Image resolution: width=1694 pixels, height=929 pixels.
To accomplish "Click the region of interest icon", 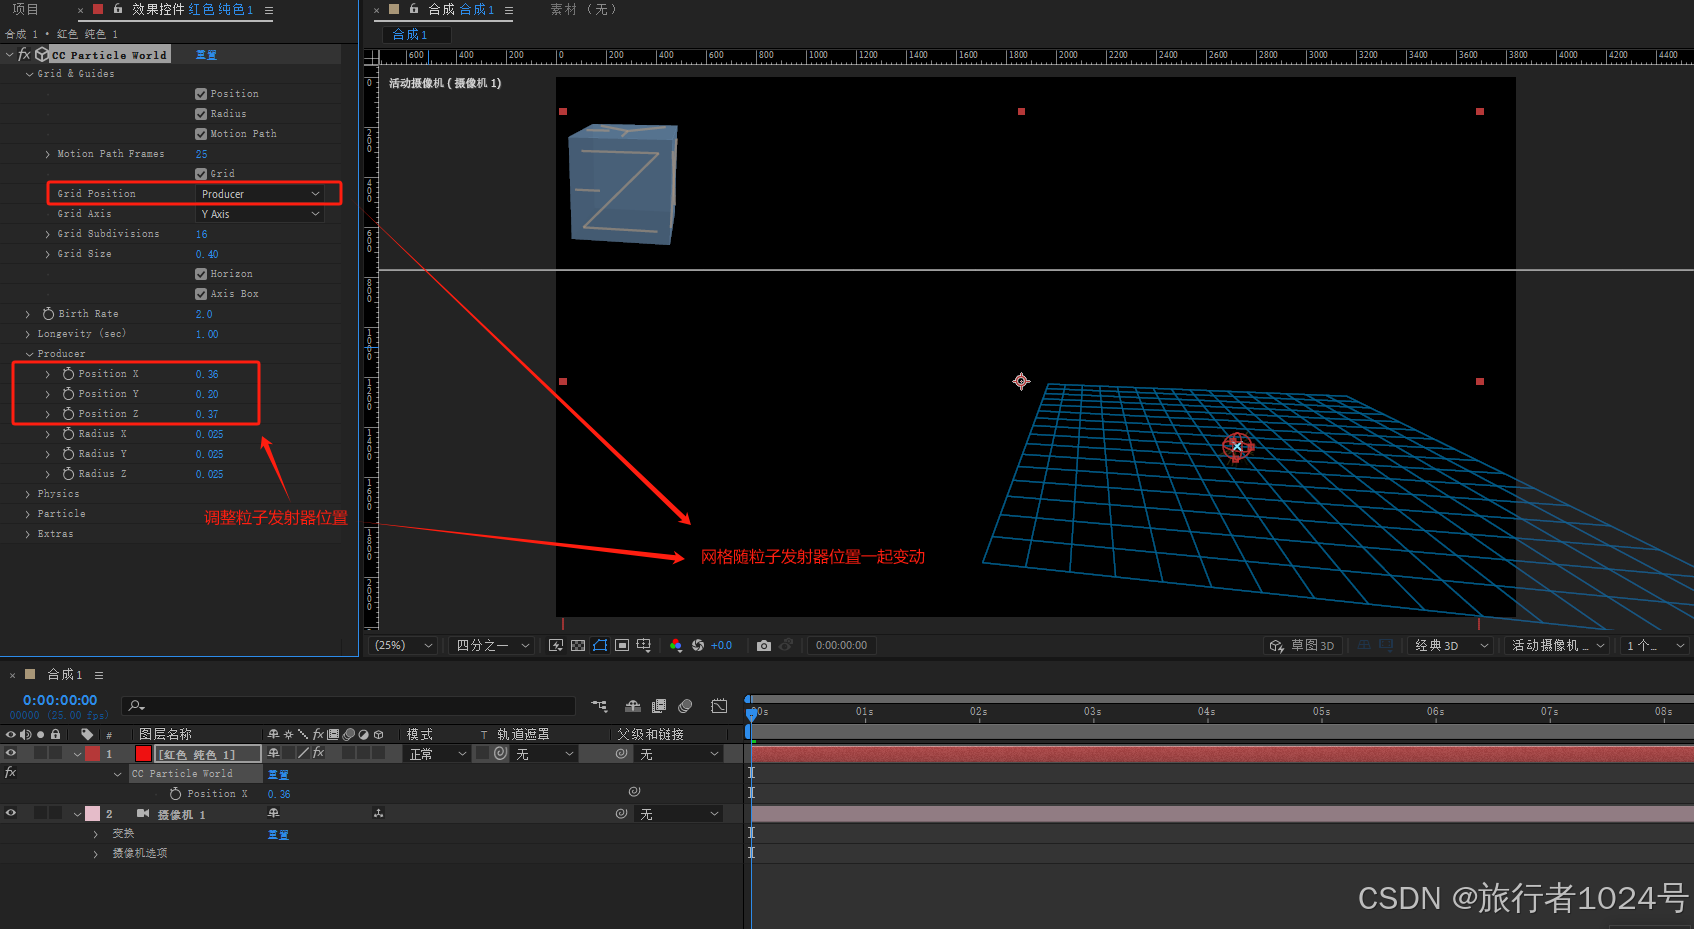I will click(x=622, y=646).
